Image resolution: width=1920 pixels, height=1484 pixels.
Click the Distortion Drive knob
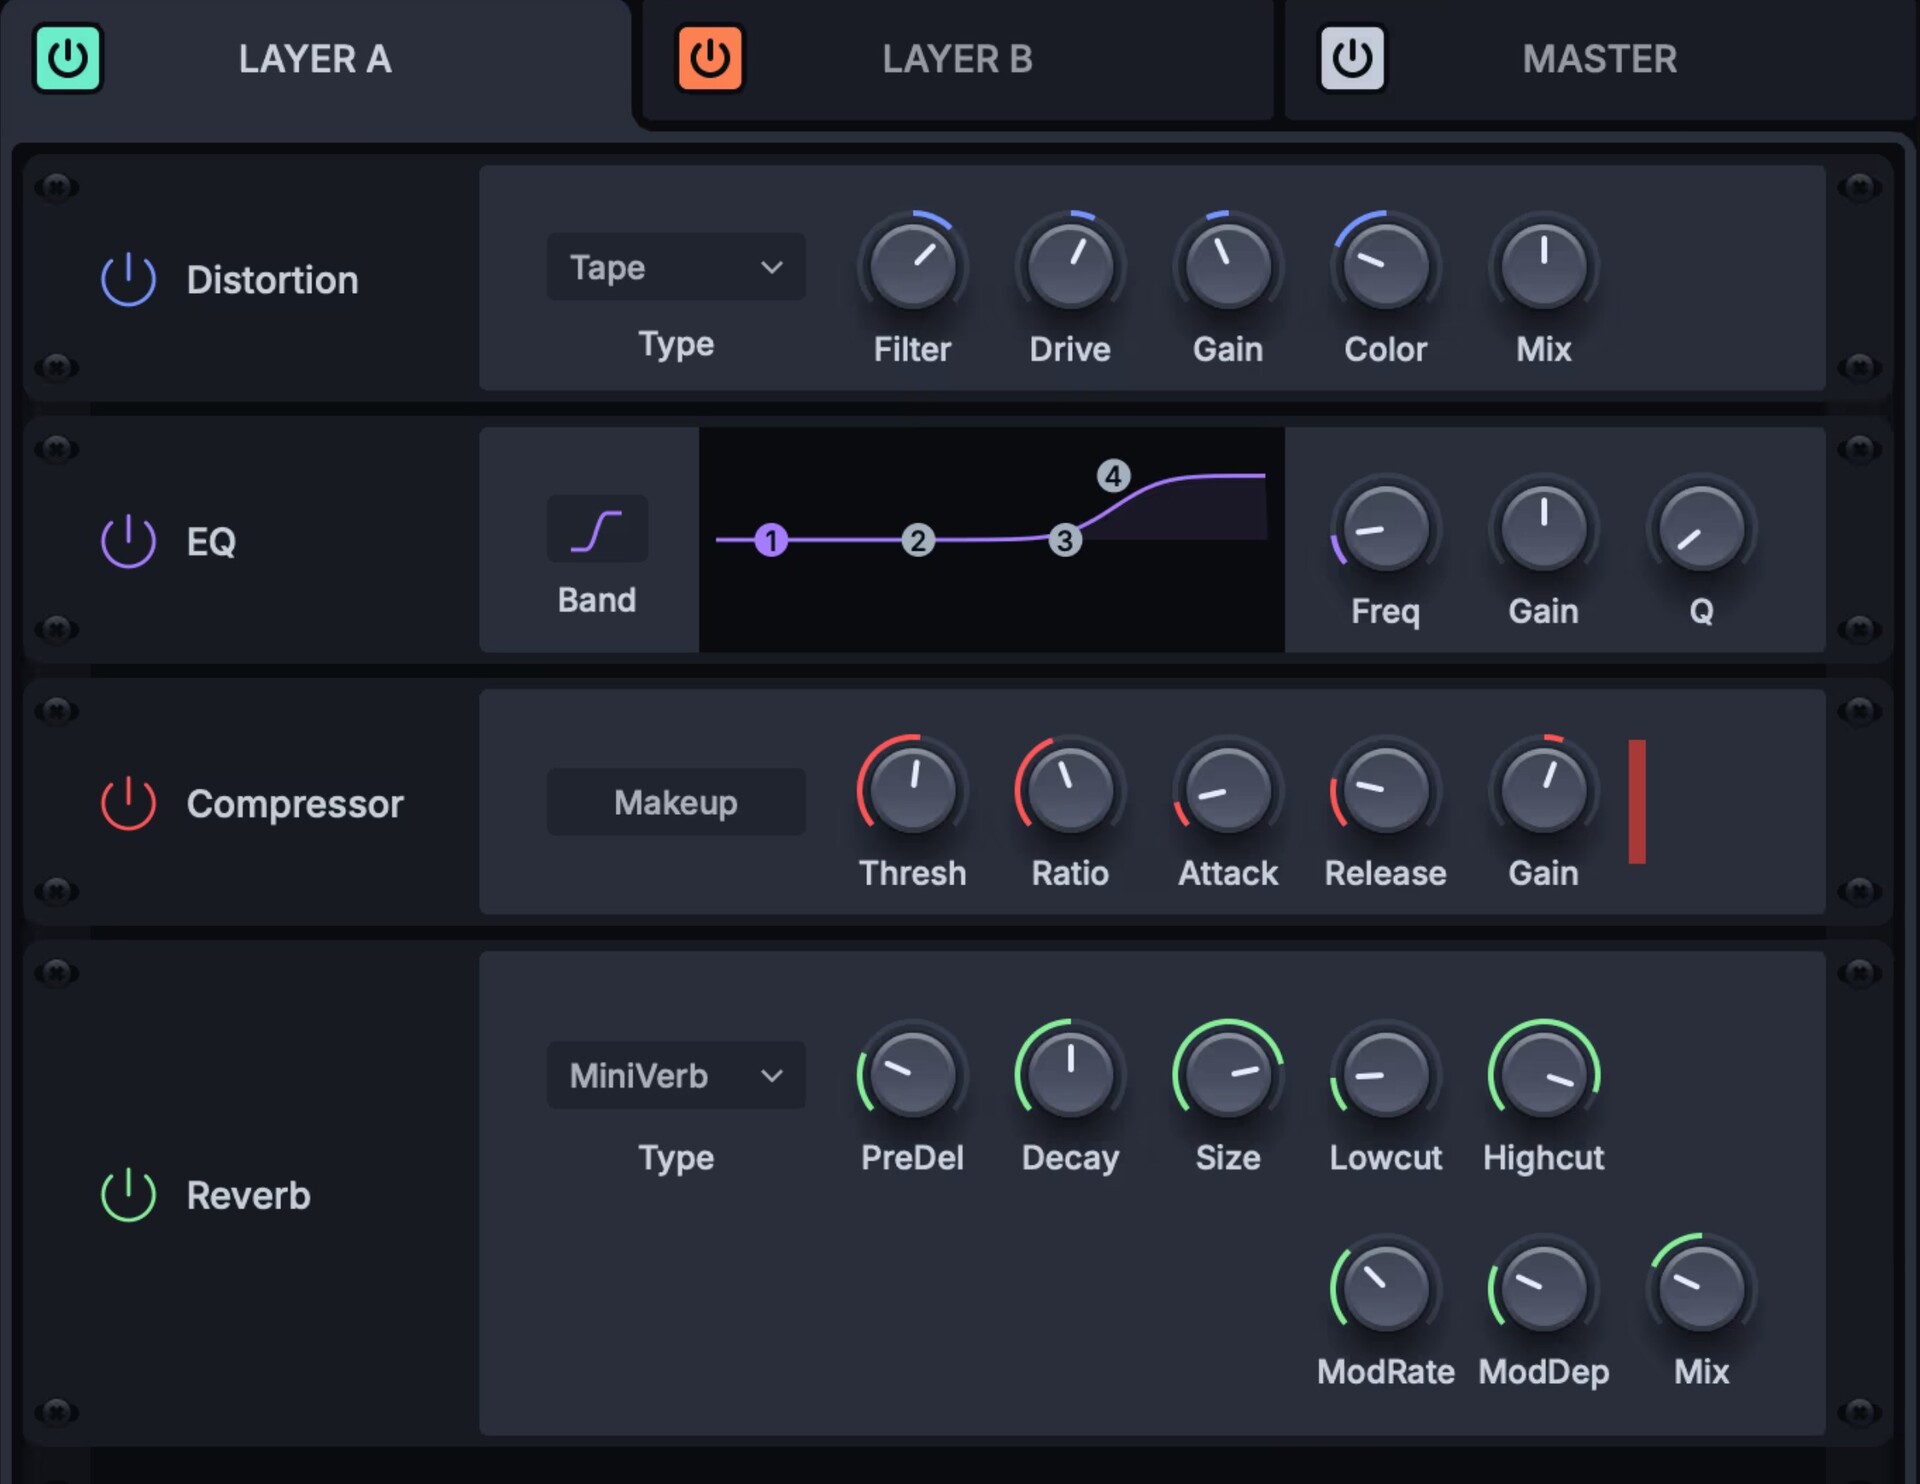point(1070,266)
